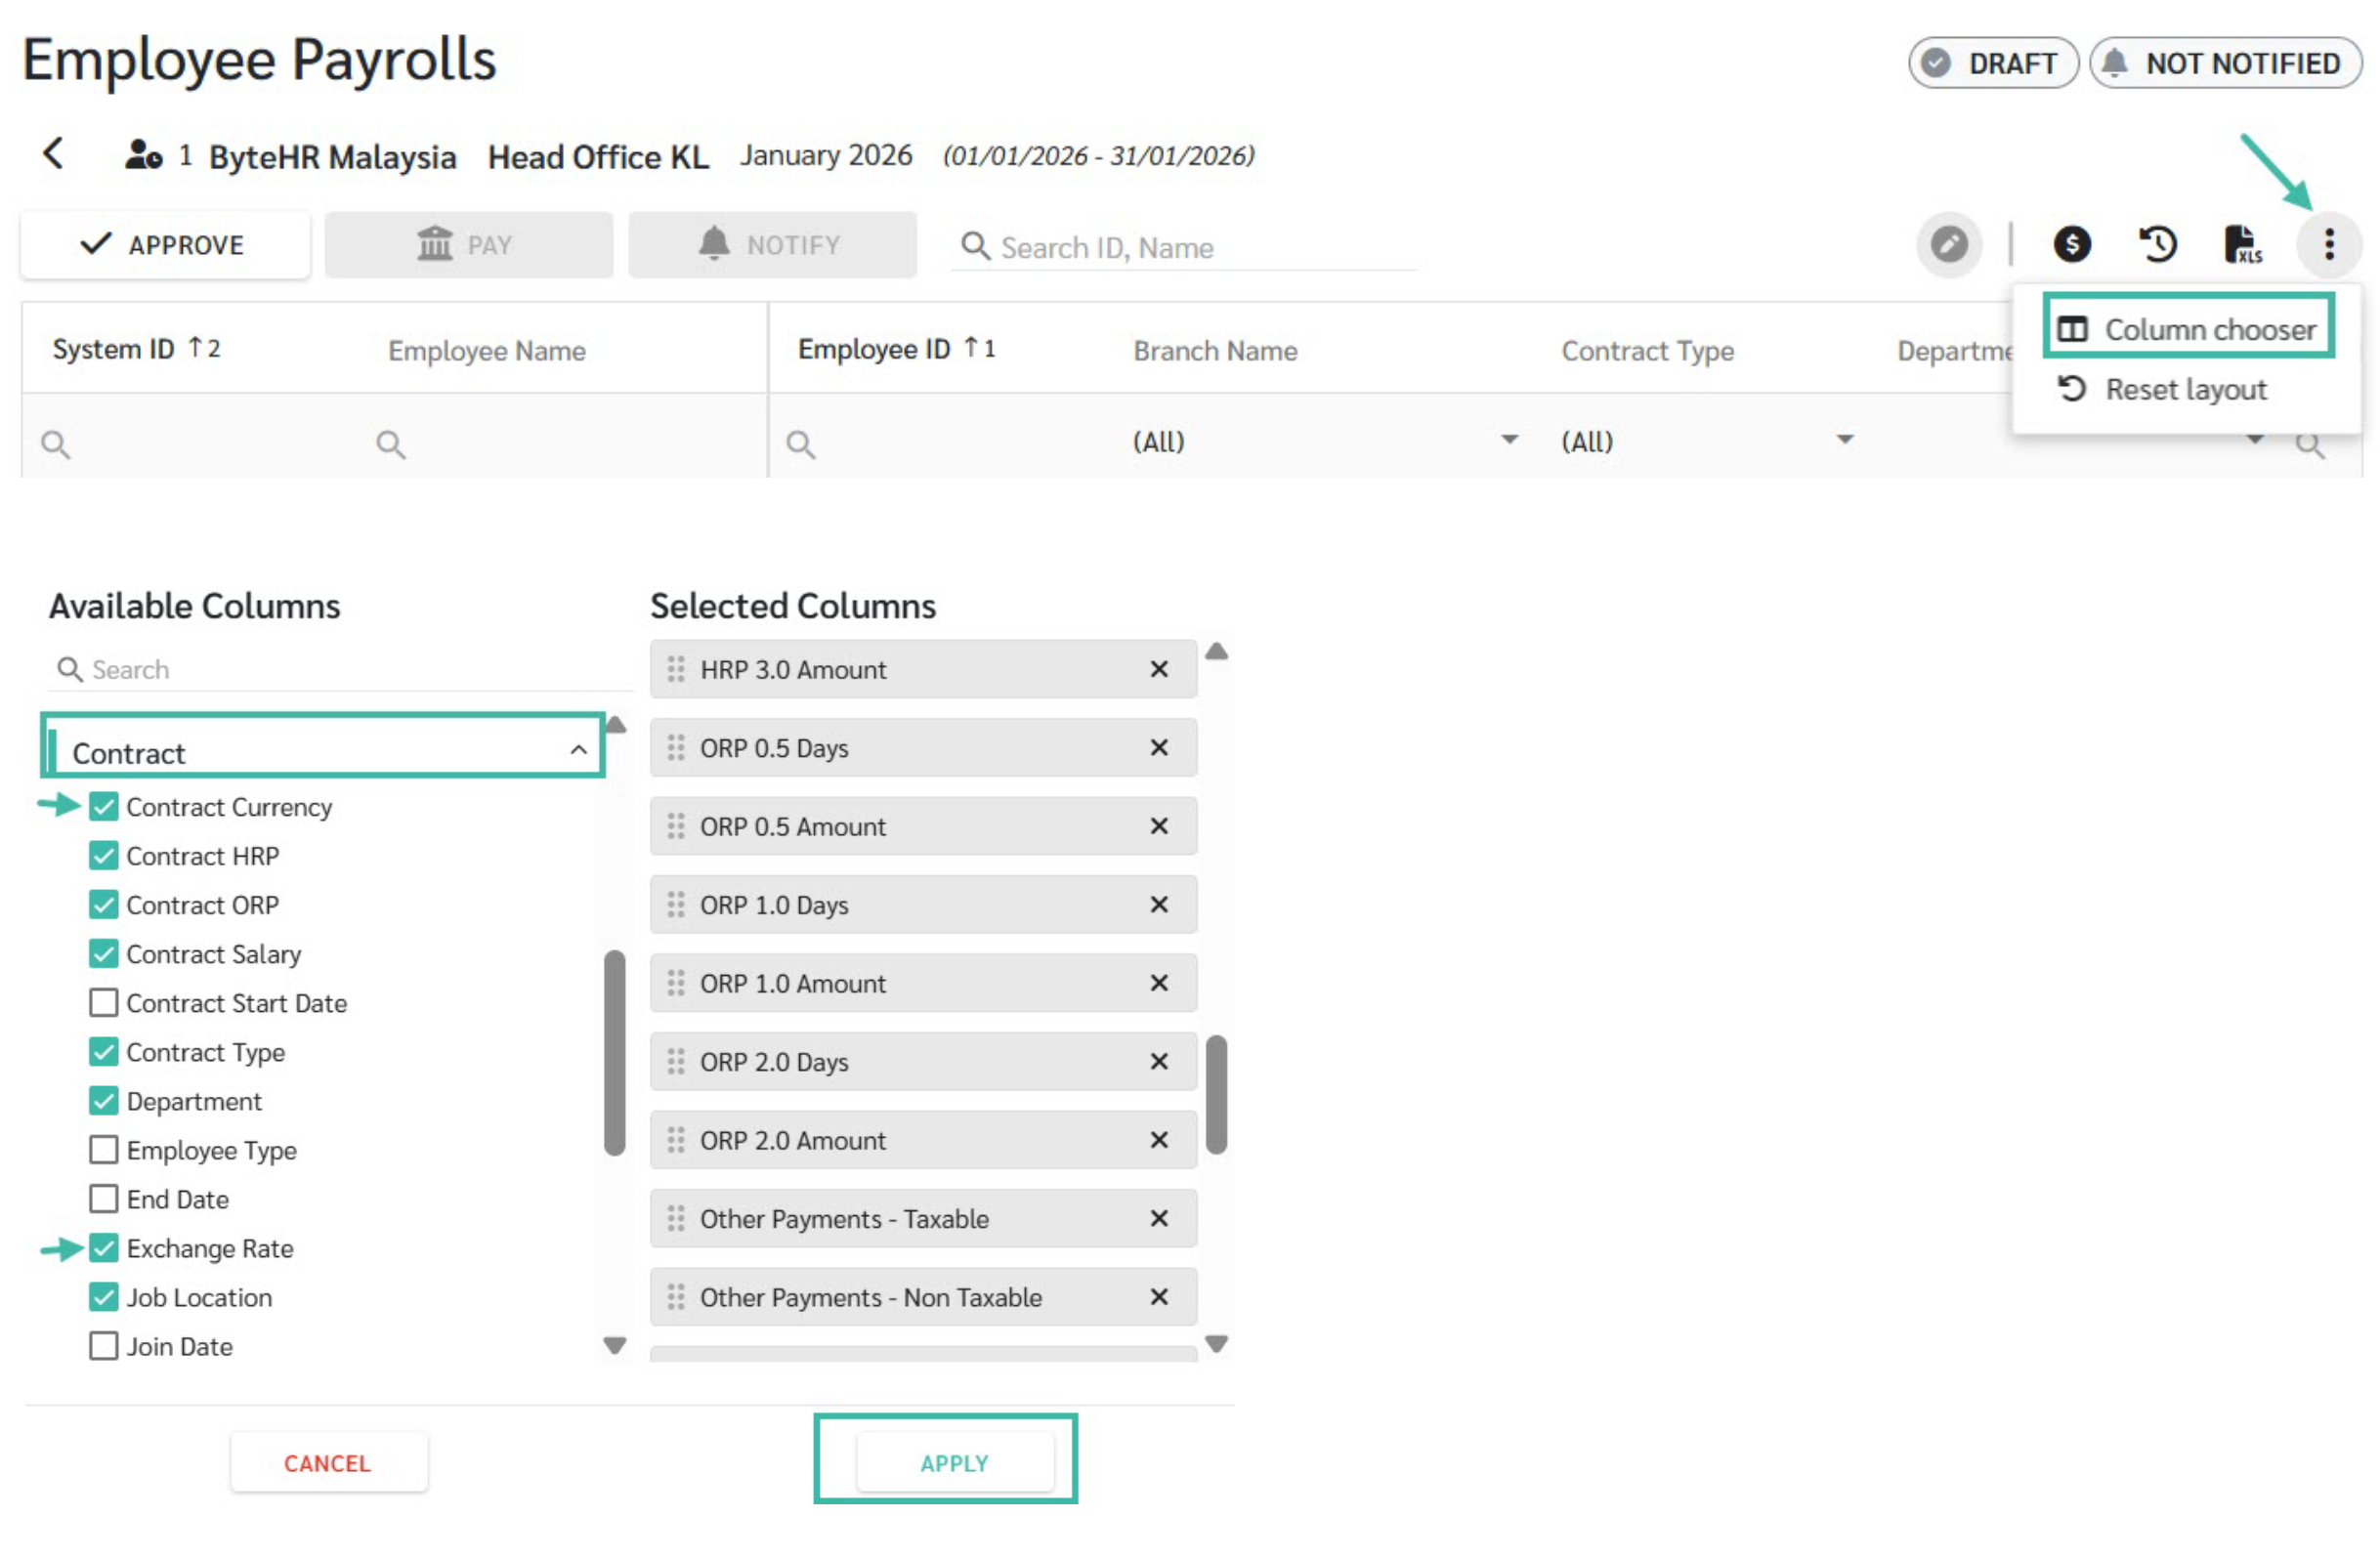Screen dimensions: 2380x1559
Task: Click the APPLY button
Action: tap(954, 1462)
